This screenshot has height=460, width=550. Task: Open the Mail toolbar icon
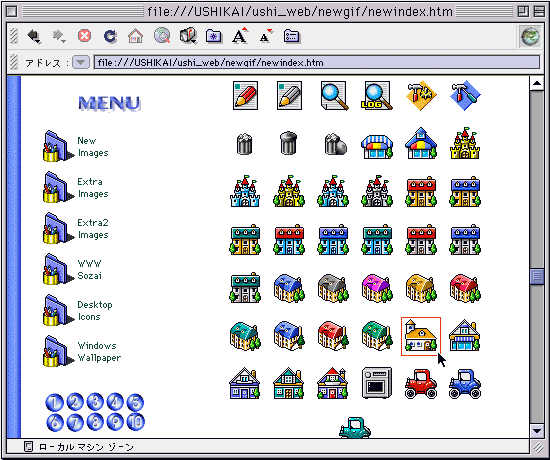coord(188,36)
